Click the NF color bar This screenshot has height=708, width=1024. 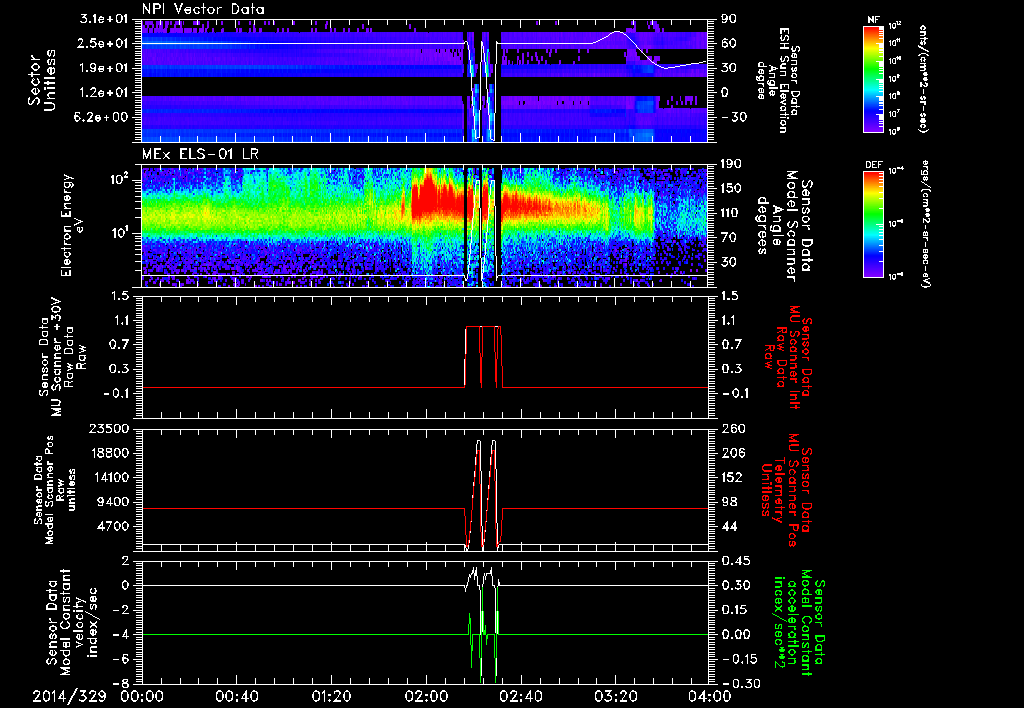[873, 78]
